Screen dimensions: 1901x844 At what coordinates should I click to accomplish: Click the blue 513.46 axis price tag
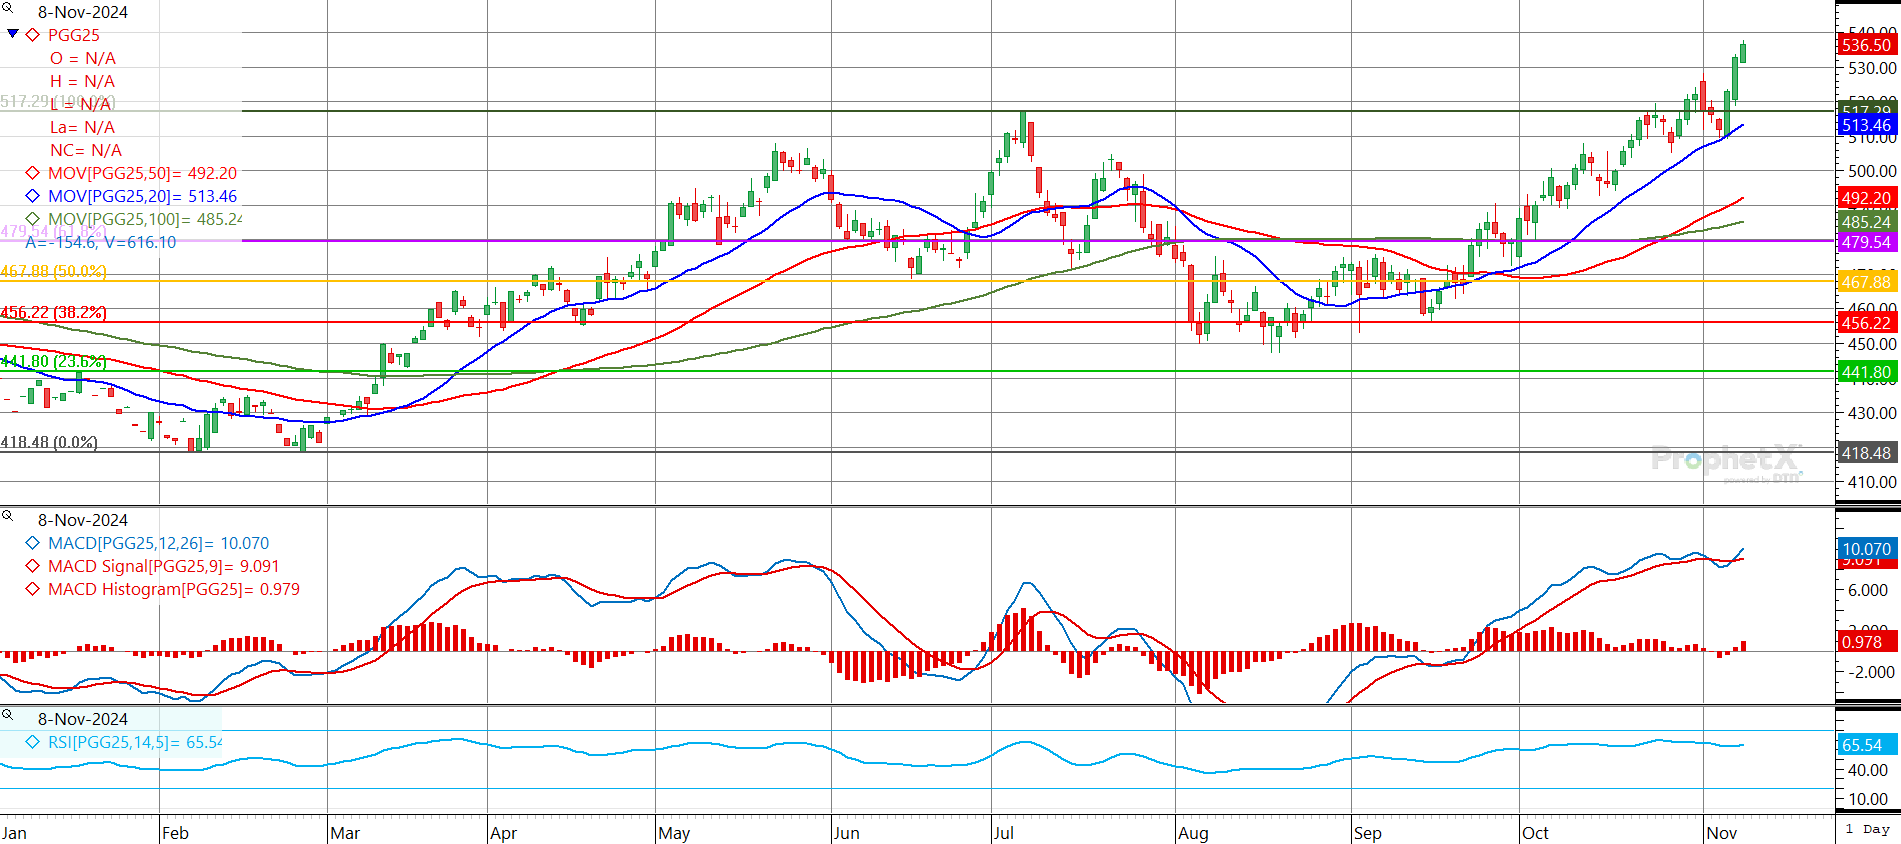(x=1866, y=125)
